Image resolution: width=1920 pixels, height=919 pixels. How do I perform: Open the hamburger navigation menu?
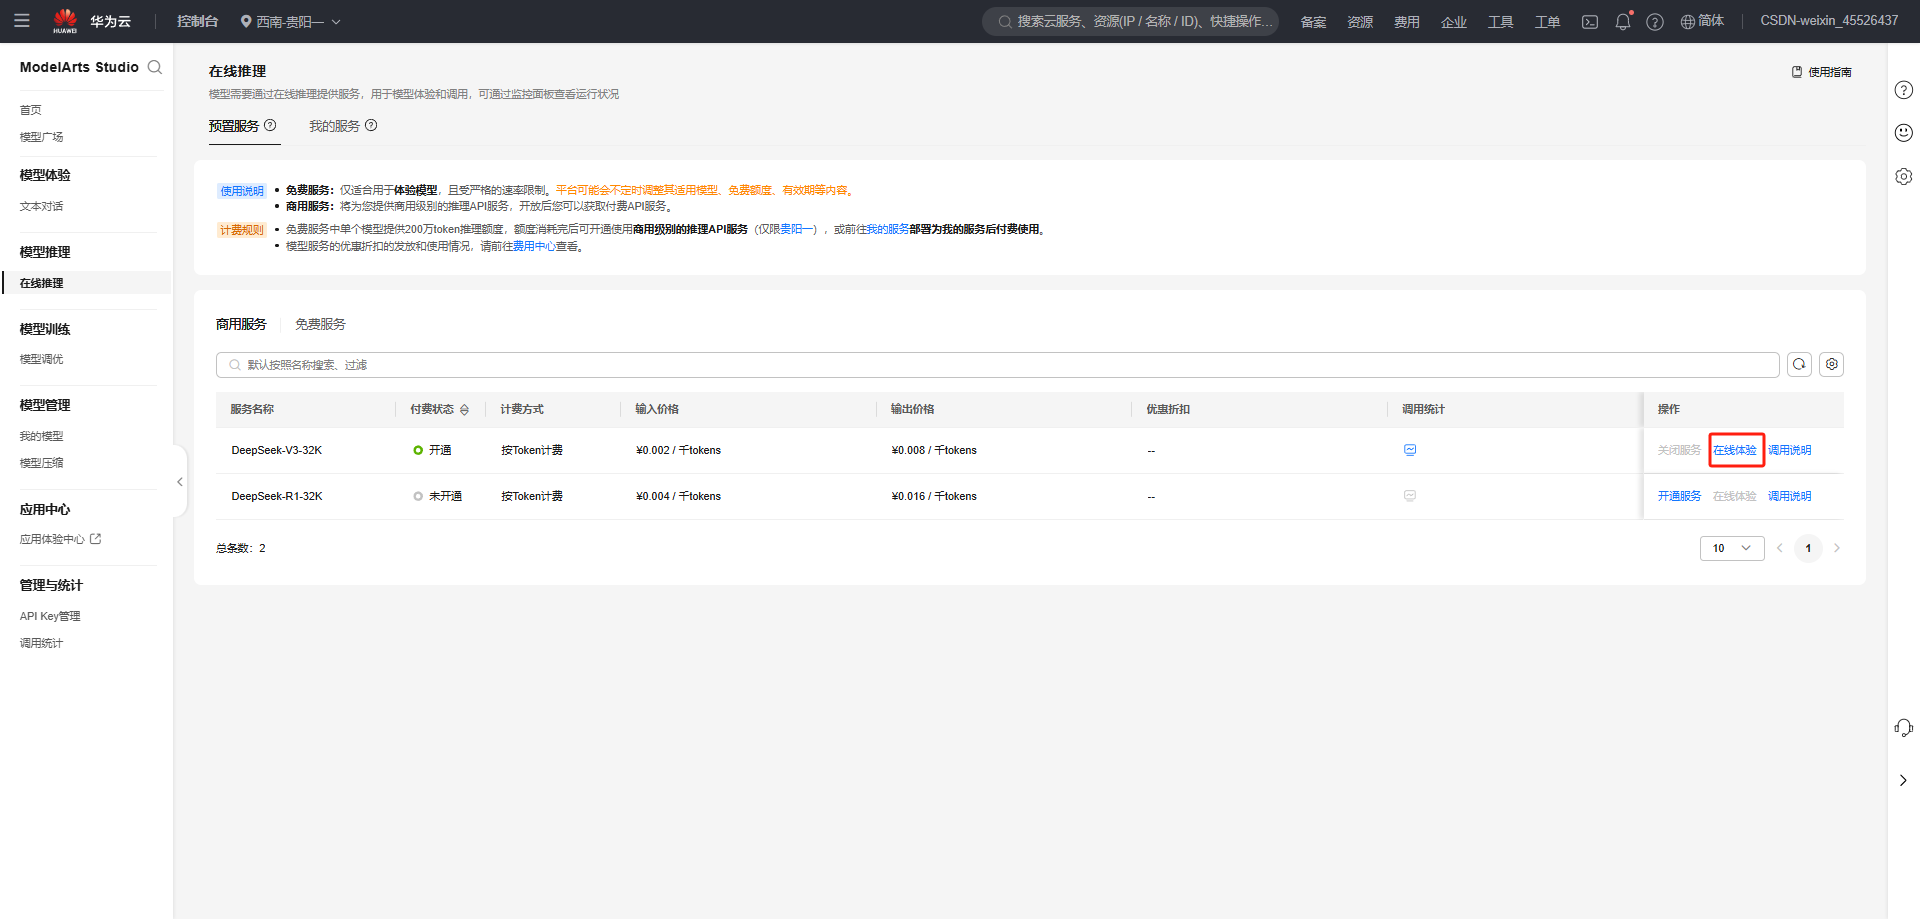[22, 20]
